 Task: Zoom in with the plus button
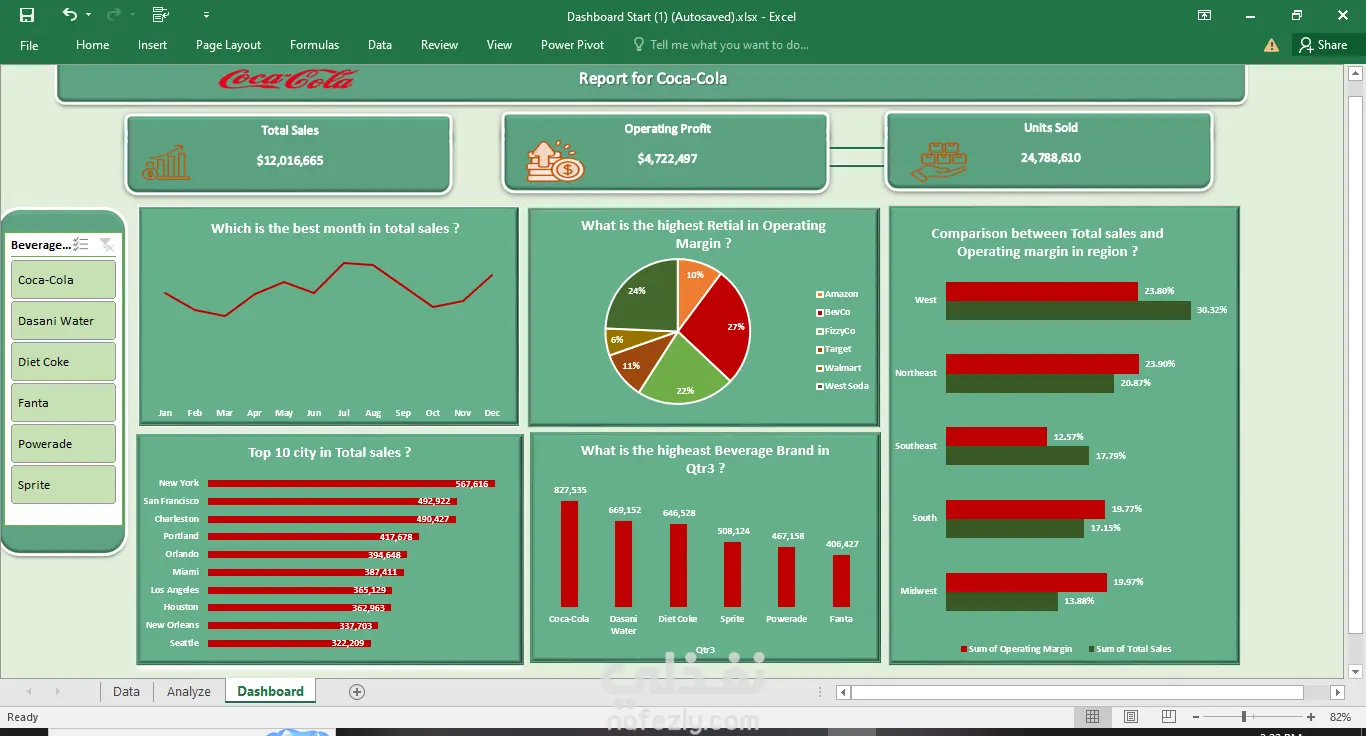click(x=1311, y=717)
